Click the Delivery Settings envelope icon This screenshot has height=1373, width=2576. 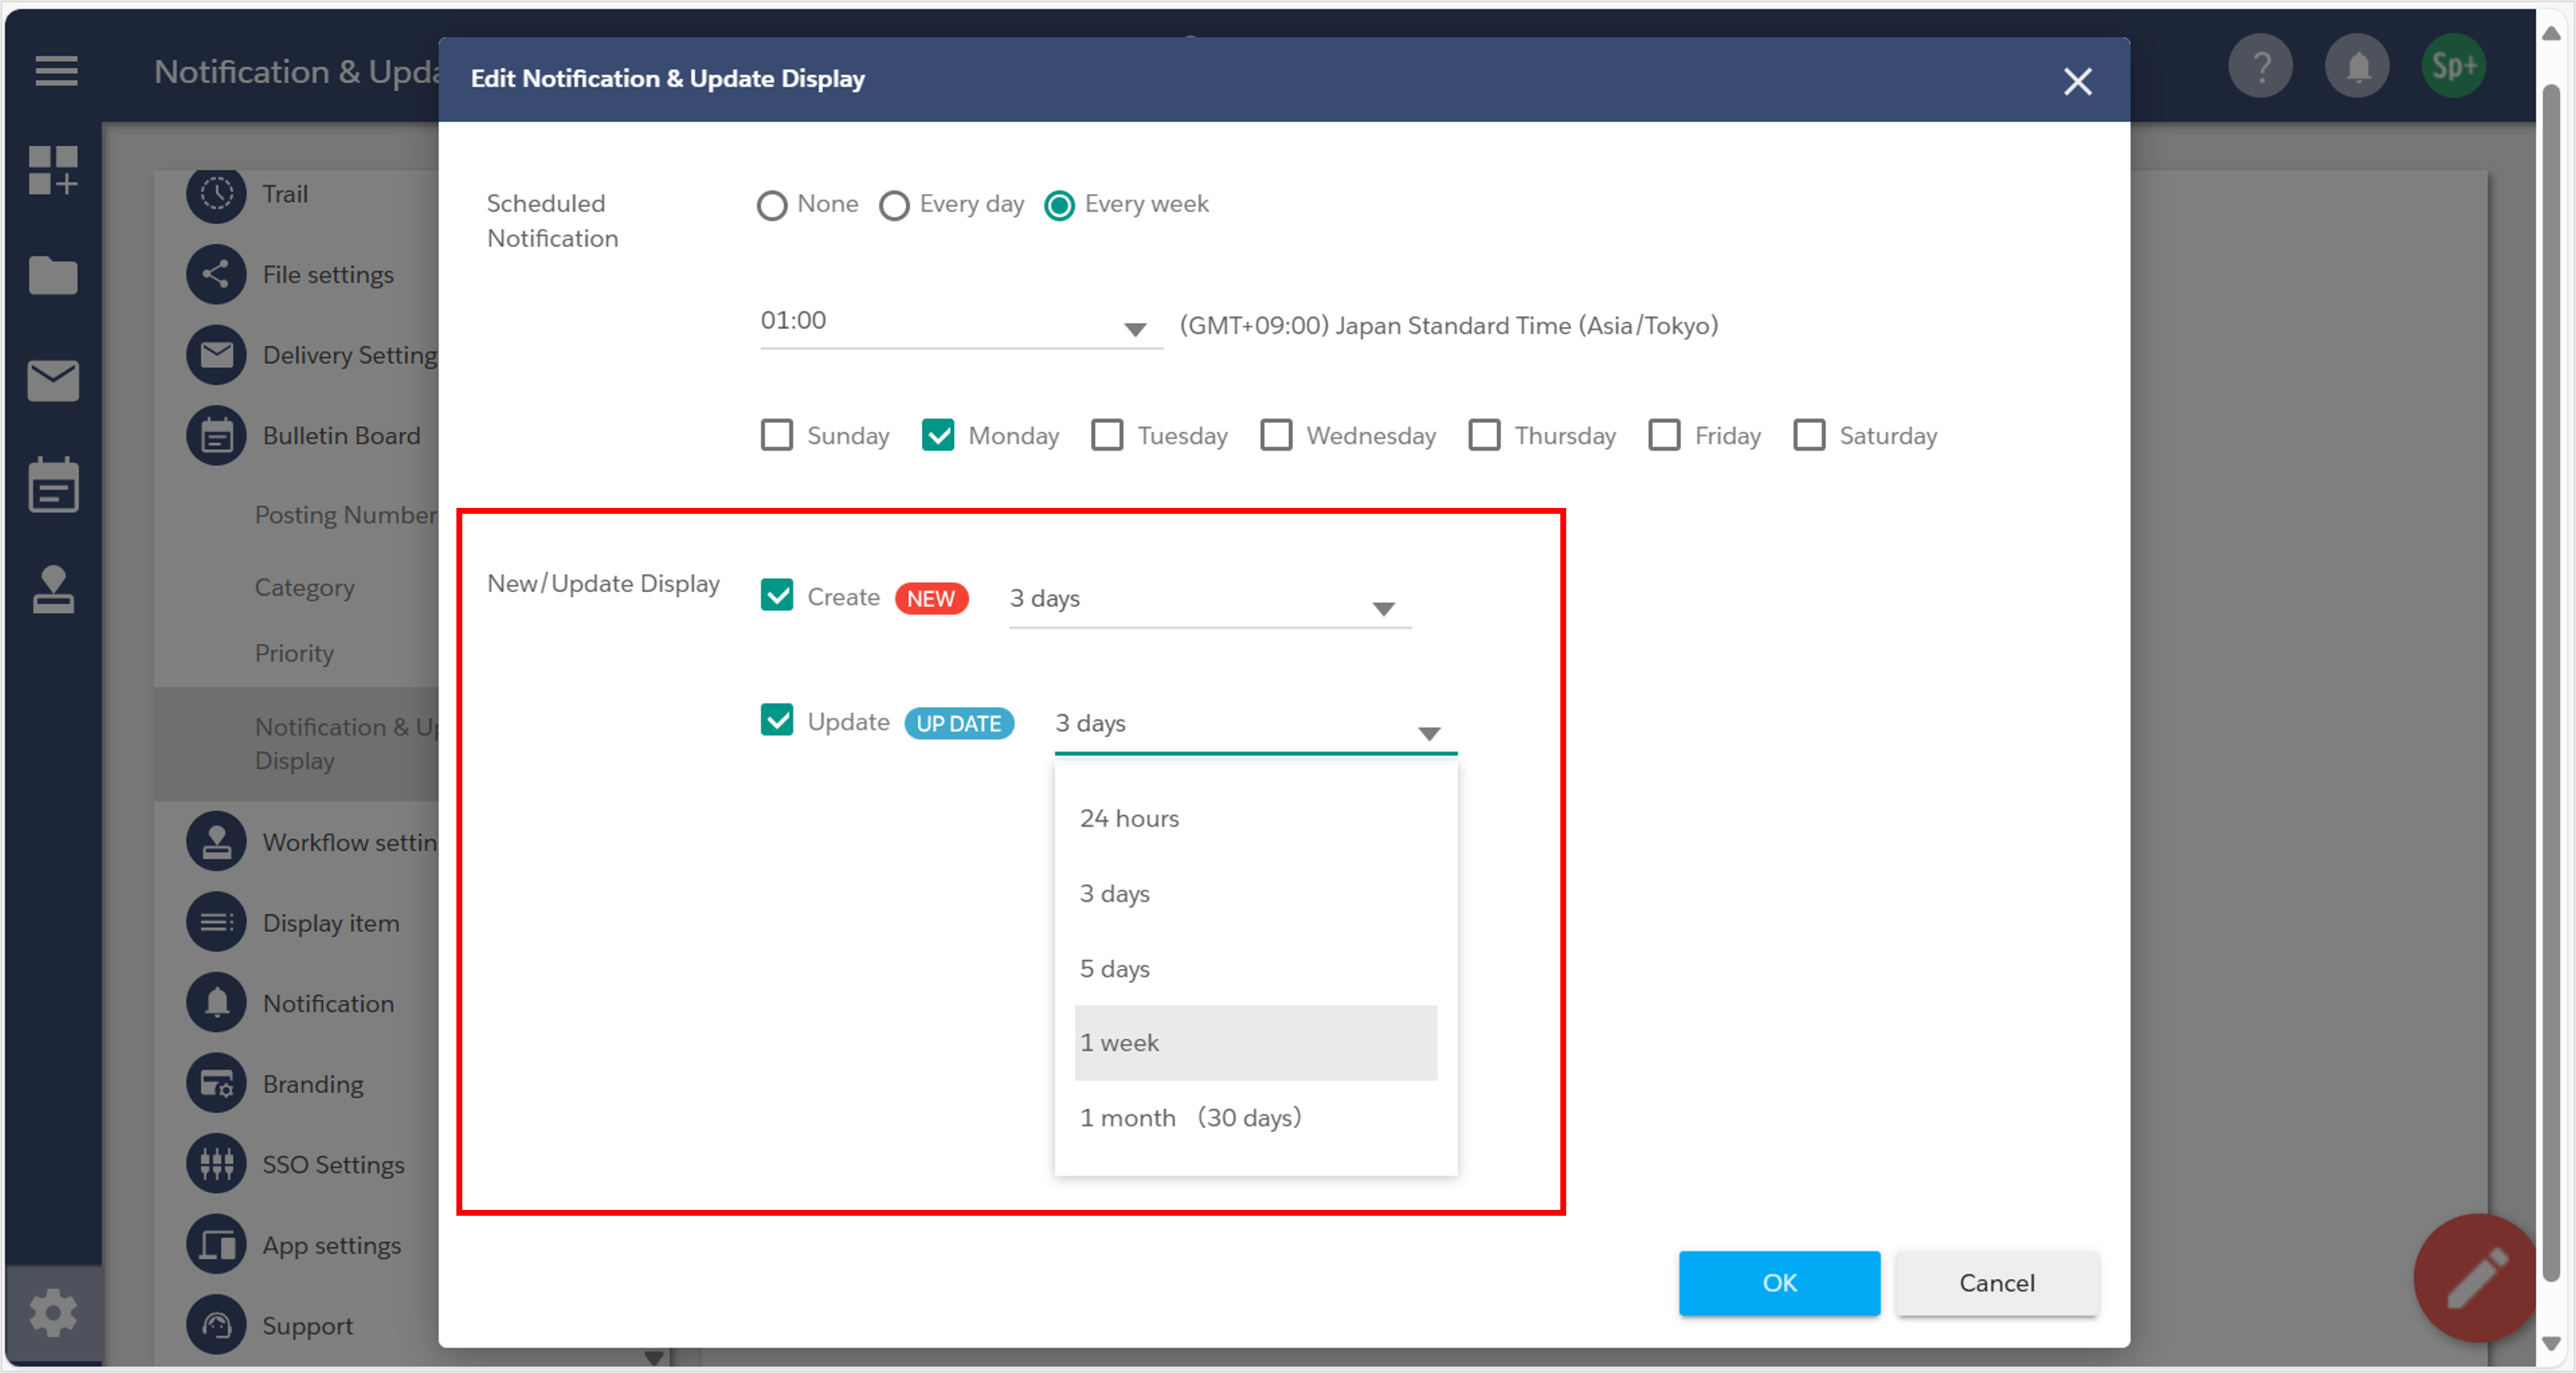pos(216,355)
